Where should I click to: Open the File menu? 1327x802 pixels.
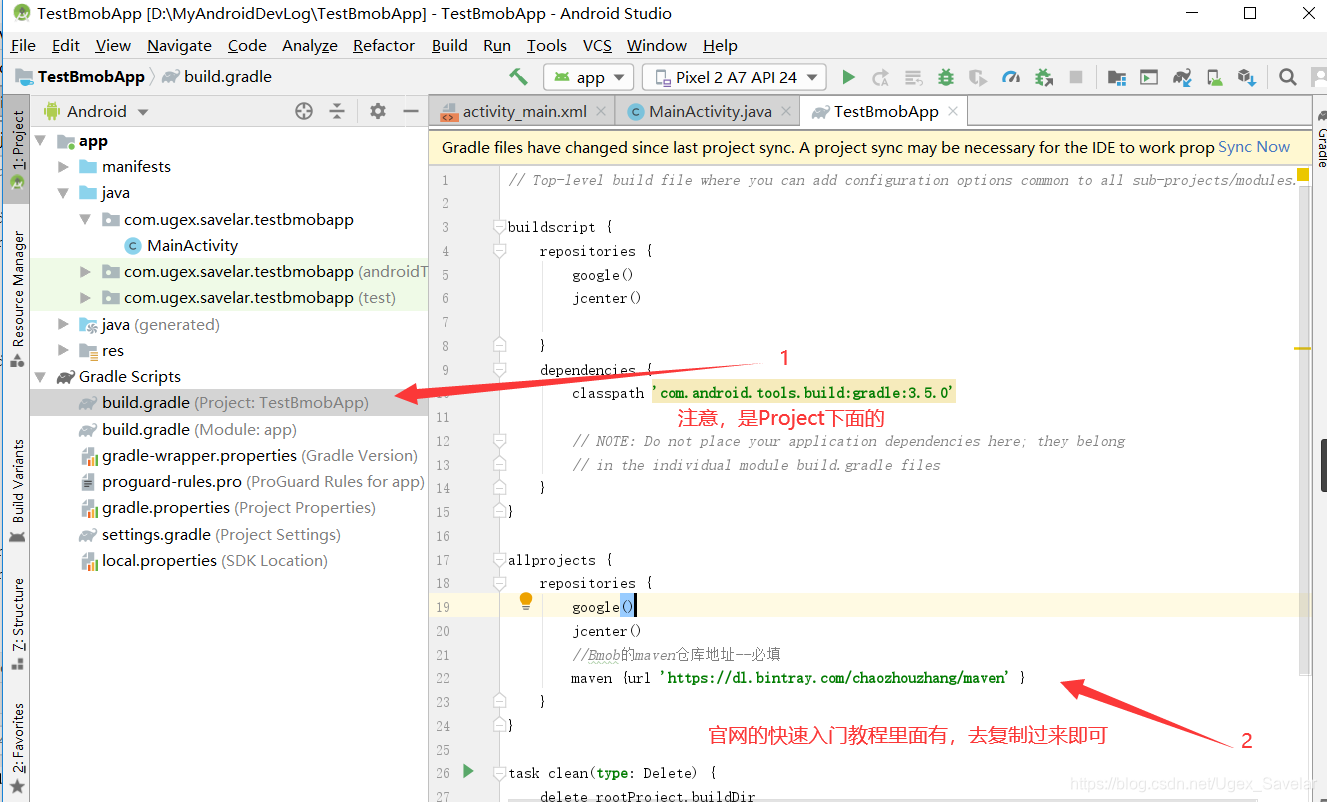(x=23, y=45)
